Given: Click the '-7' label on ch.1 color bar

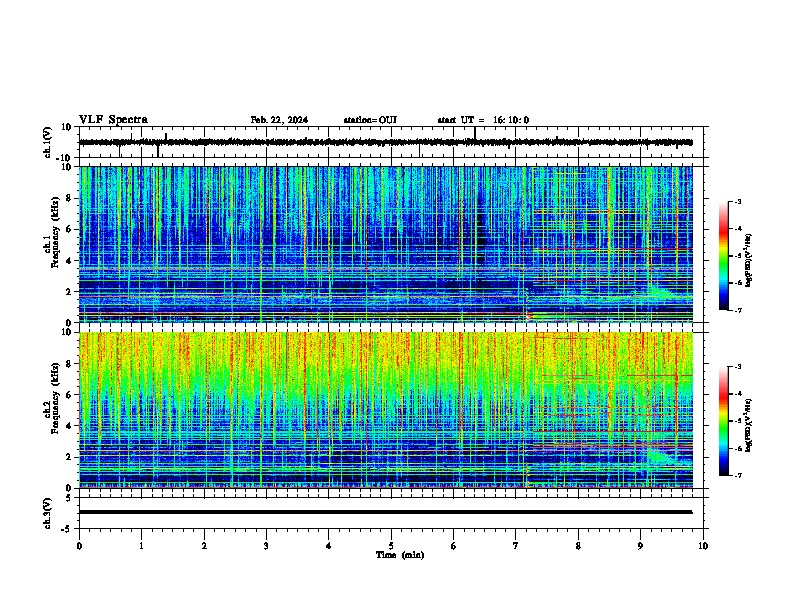Looking at the screenshot, I should (x=737, y=310).
